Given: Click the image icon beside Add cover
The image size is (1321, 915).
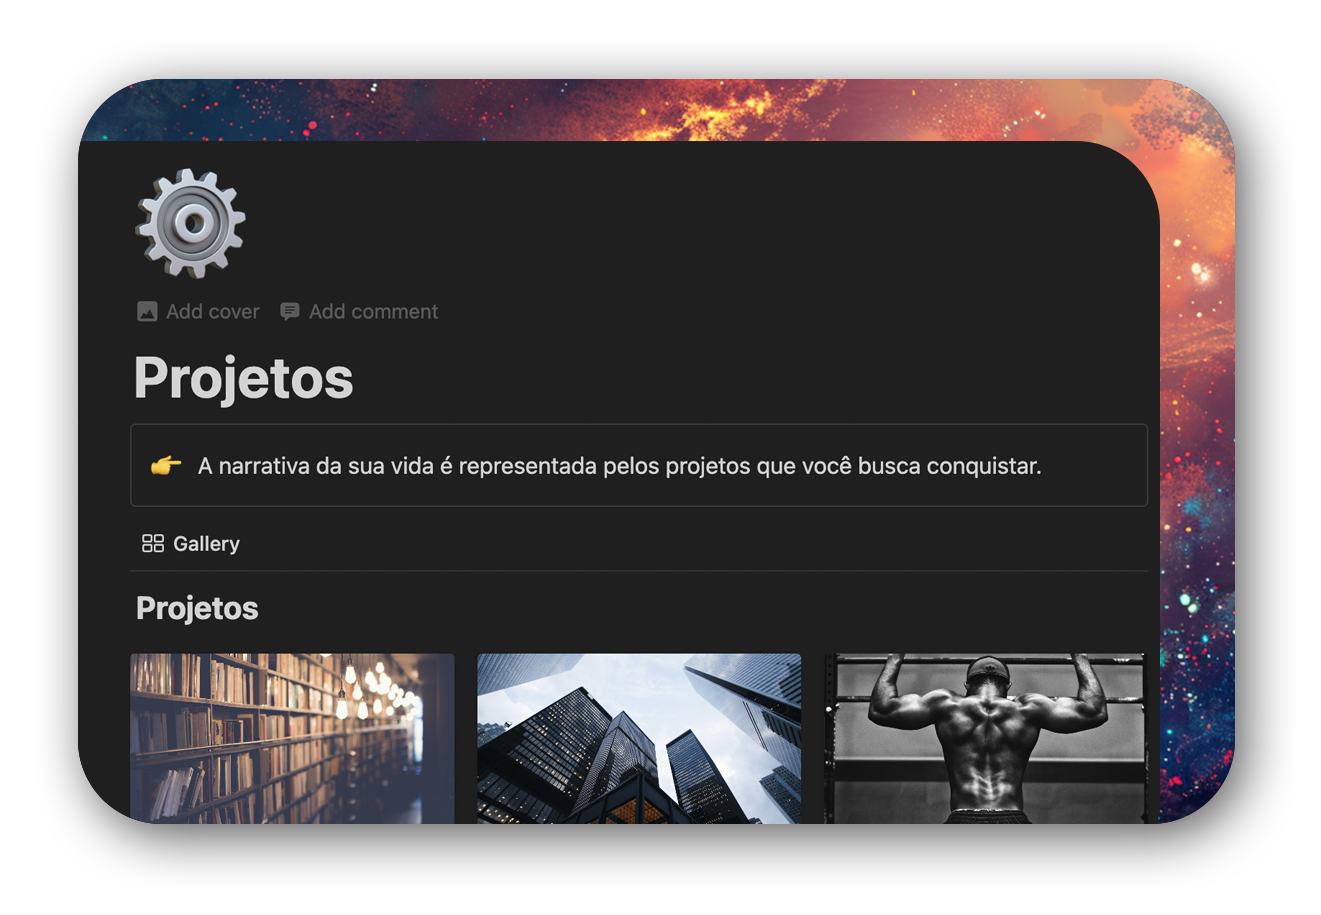Looking at the screenshot, I should (x=147, y=312).
